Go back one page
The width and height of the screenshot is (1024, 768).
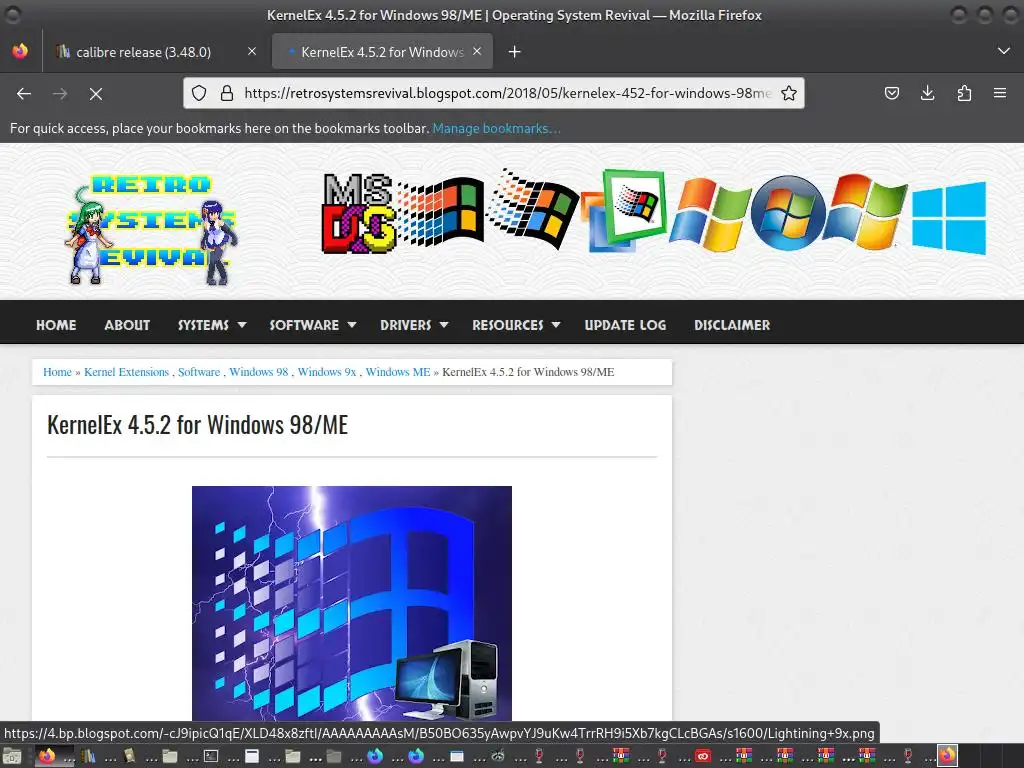click(x=24, y=94)
